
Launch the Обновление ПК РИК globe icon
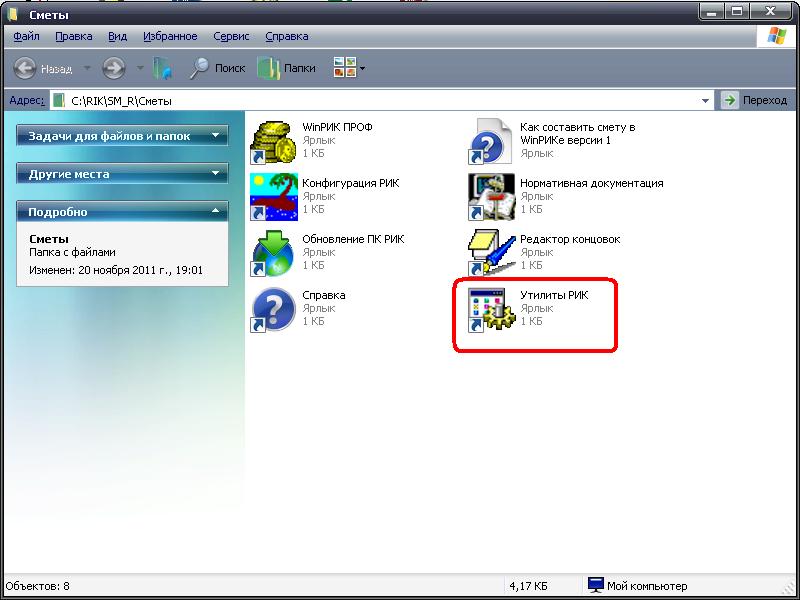coord(273,254)
